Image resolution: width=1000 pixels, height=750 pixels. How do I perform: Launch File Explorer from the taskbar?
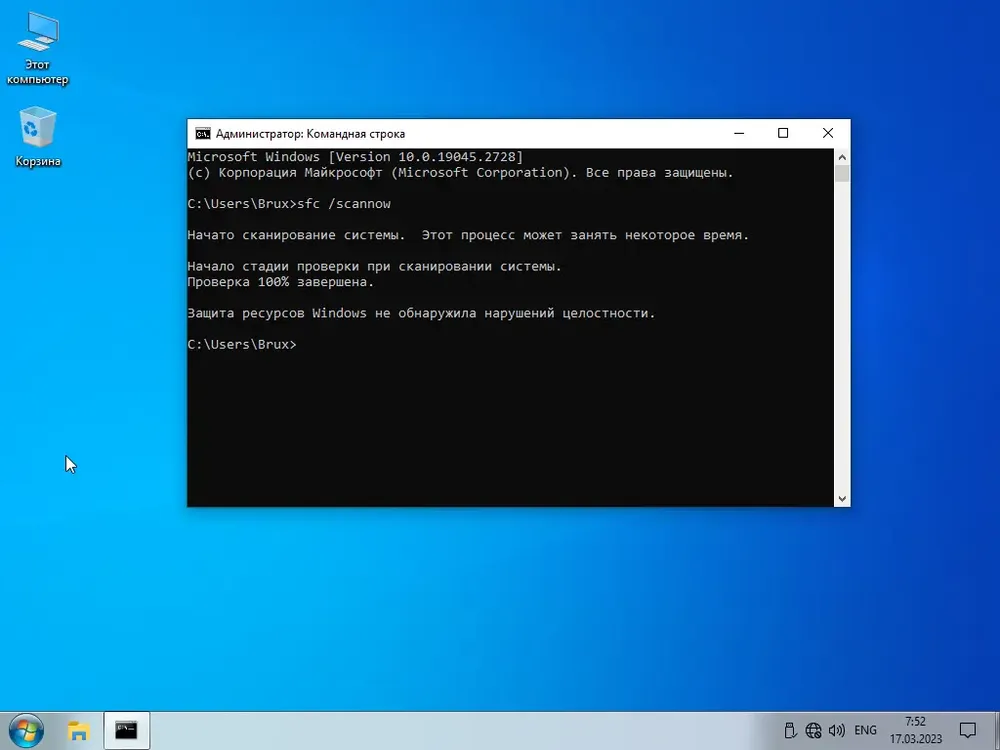[78, 730]
